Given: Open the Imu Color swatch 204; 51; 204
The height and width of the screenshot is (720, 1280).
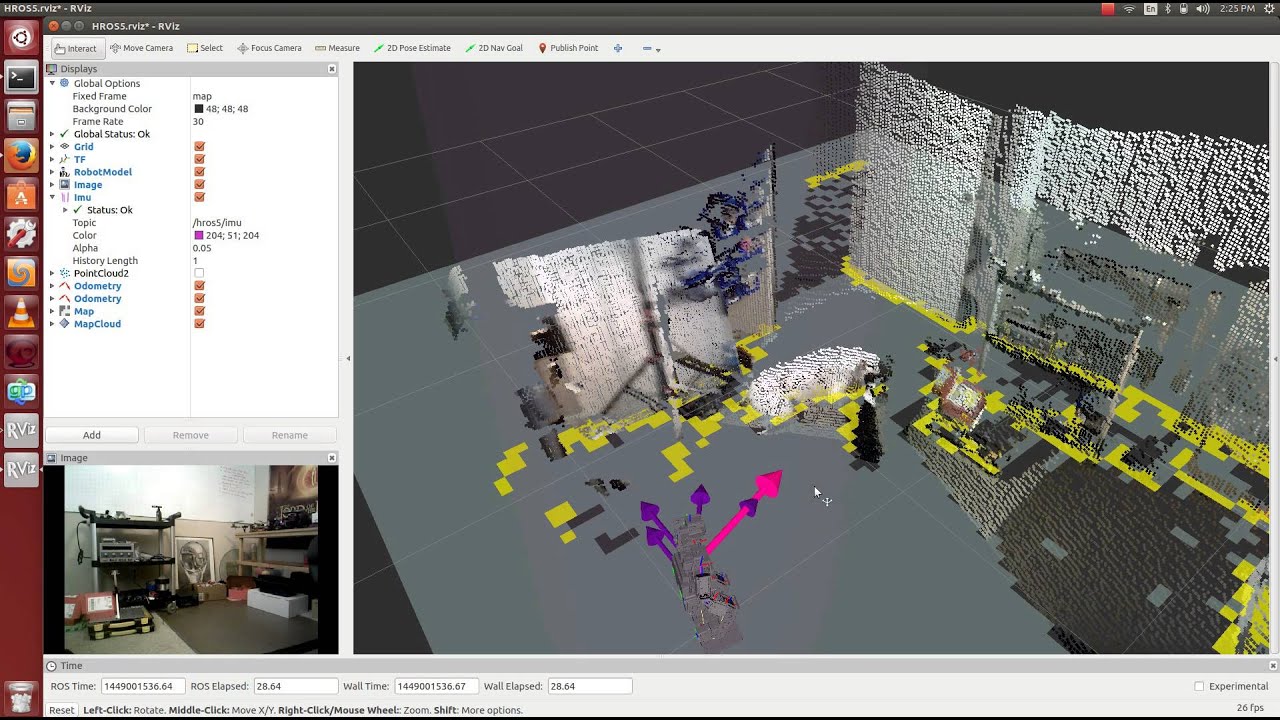Looking at the screenshot, I should [199, 236].
